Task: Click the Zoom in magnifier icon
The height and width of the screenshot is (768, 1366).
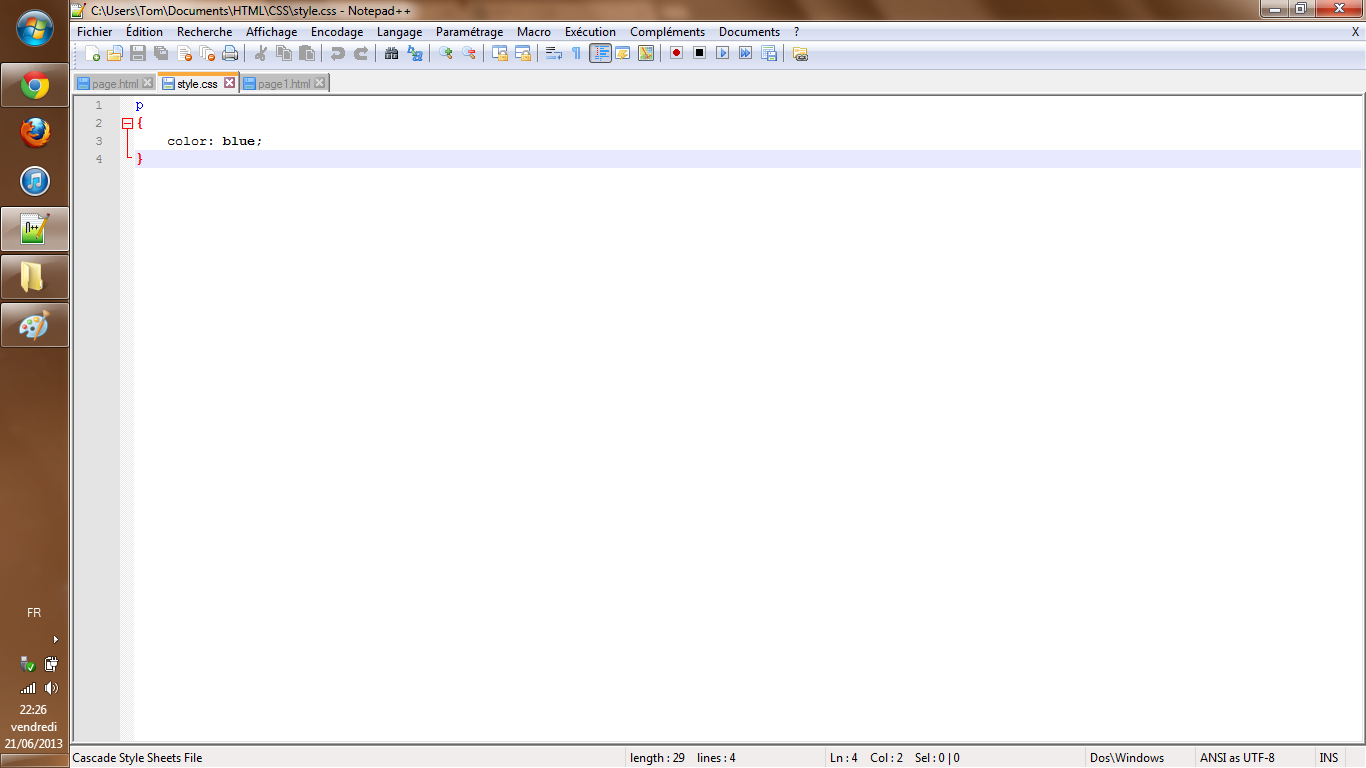Action: (x=446, y=53)
